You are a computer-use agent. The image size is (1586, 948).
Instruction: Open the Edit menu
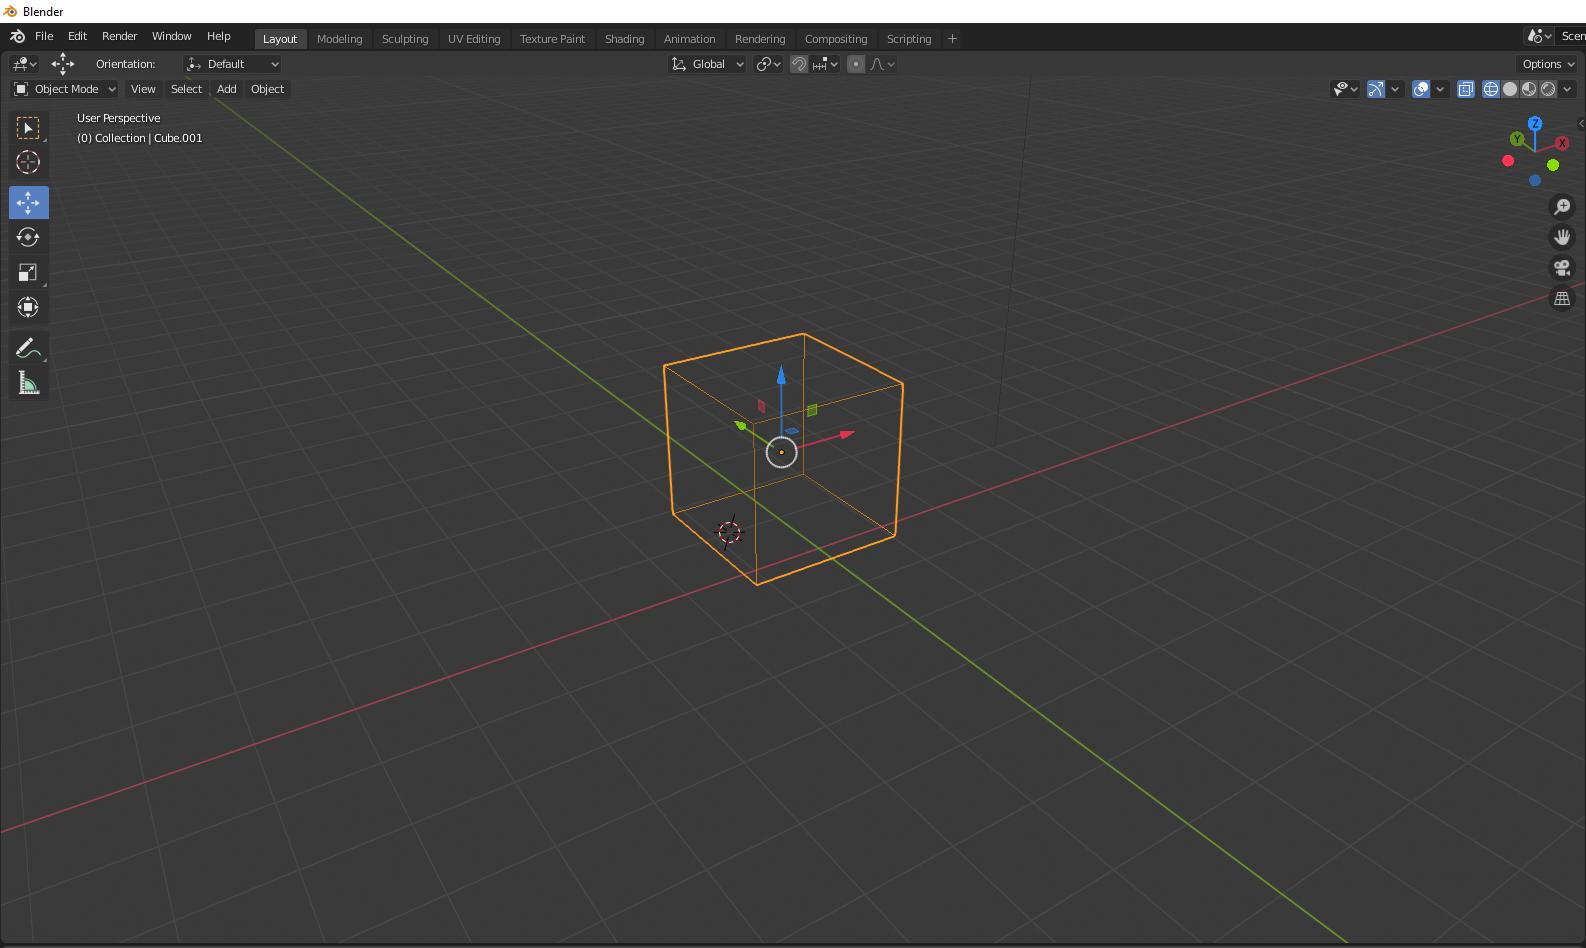coord(77,36)
